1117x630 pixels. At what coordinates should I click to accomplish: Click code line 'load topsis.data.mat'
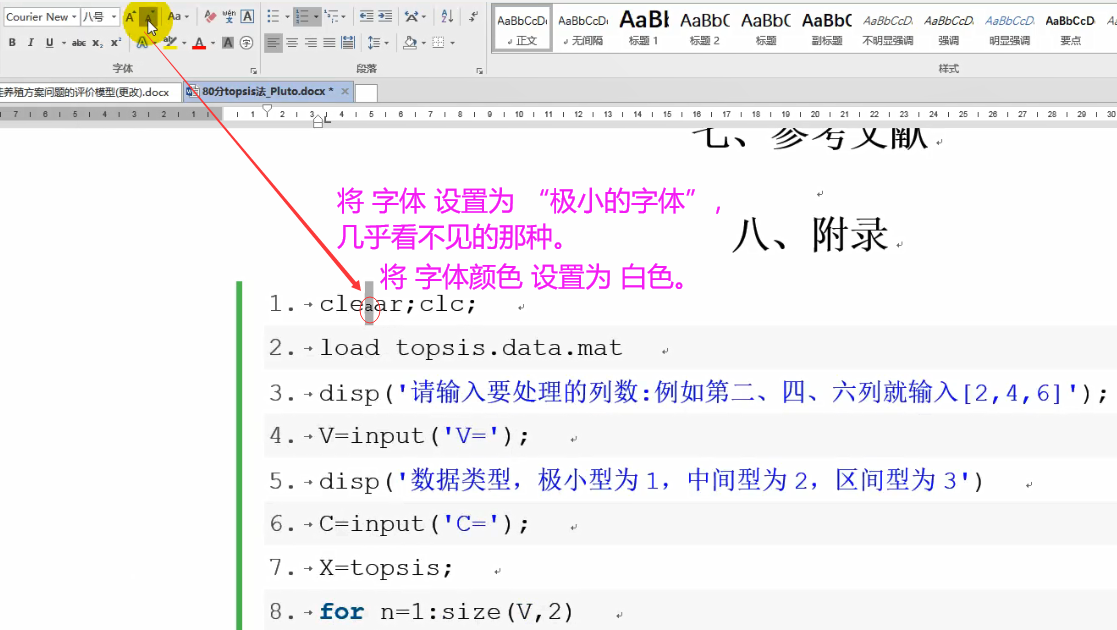(470, 348)
